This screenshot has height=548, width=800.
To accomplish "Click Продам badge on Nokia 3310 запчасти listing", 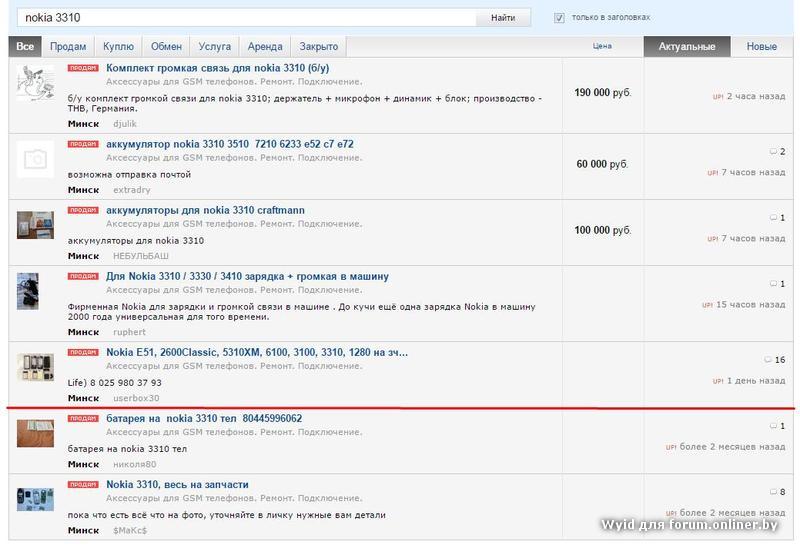I will (x=83, y=484).
